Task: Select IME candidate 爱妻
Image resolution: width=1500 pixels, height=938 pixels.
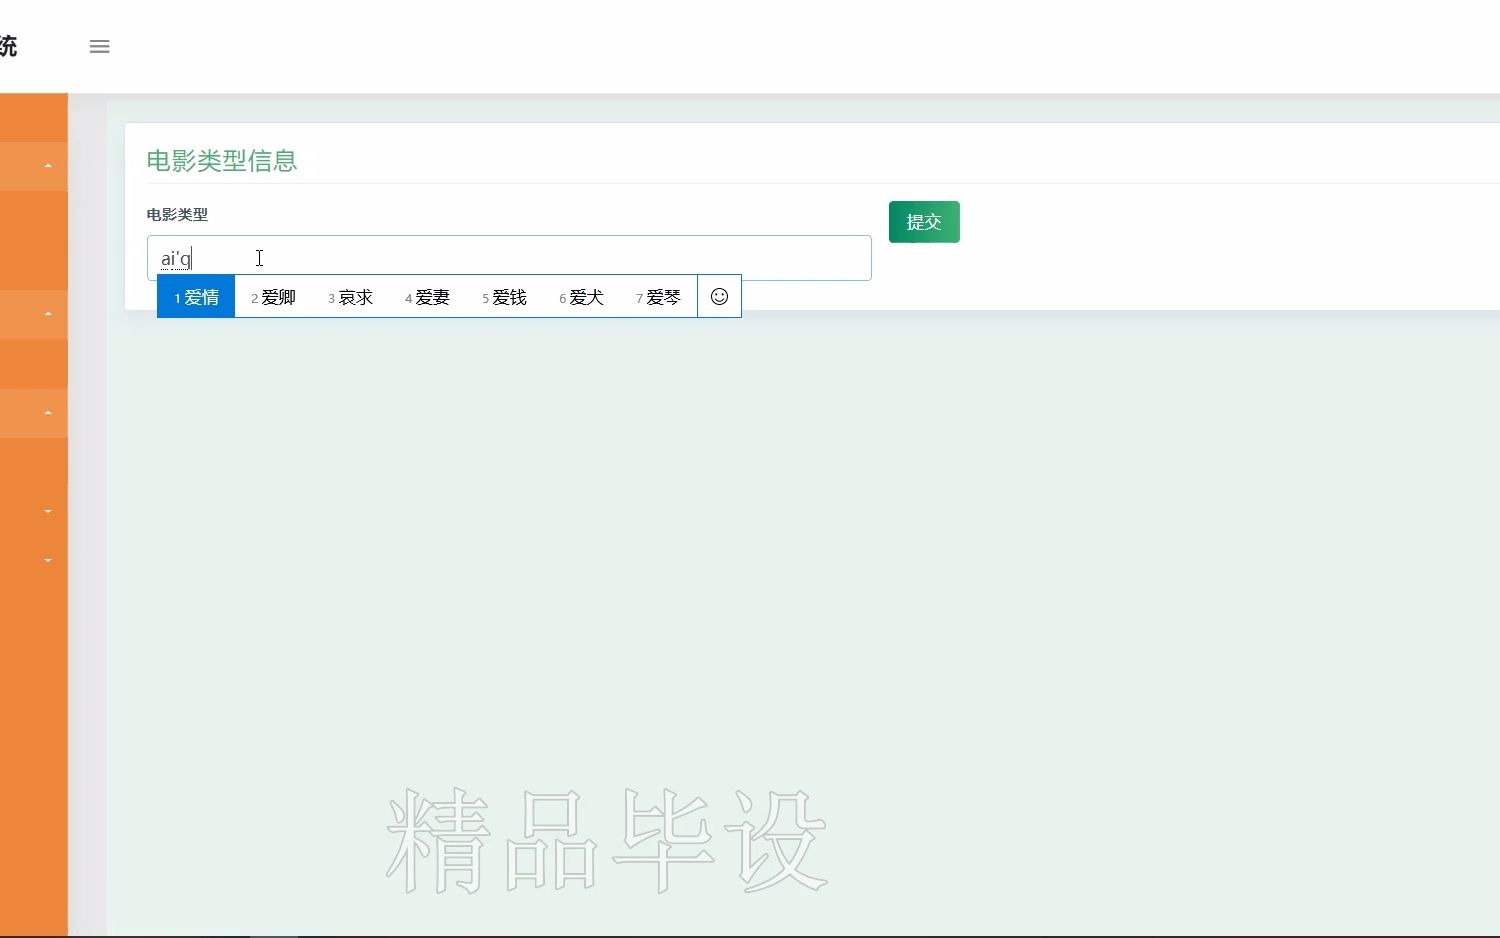Action: (427, 297)
